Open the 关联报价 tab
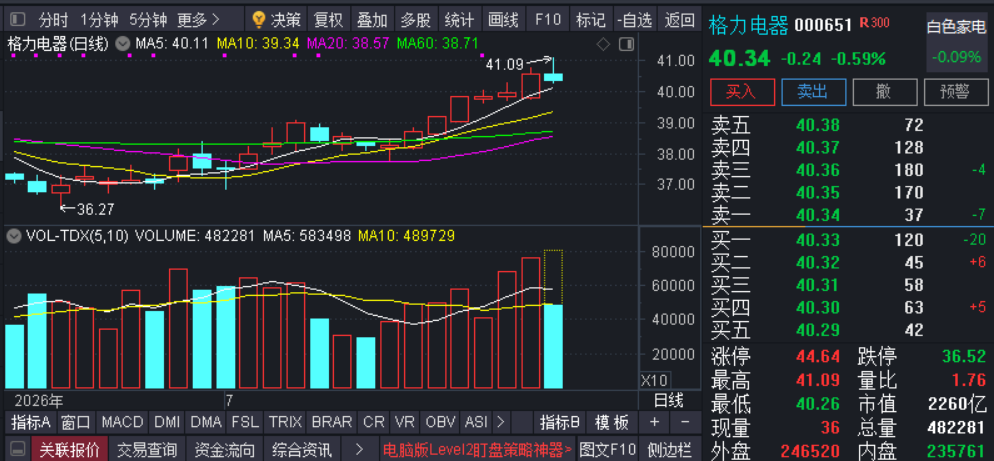 point(69,450)
